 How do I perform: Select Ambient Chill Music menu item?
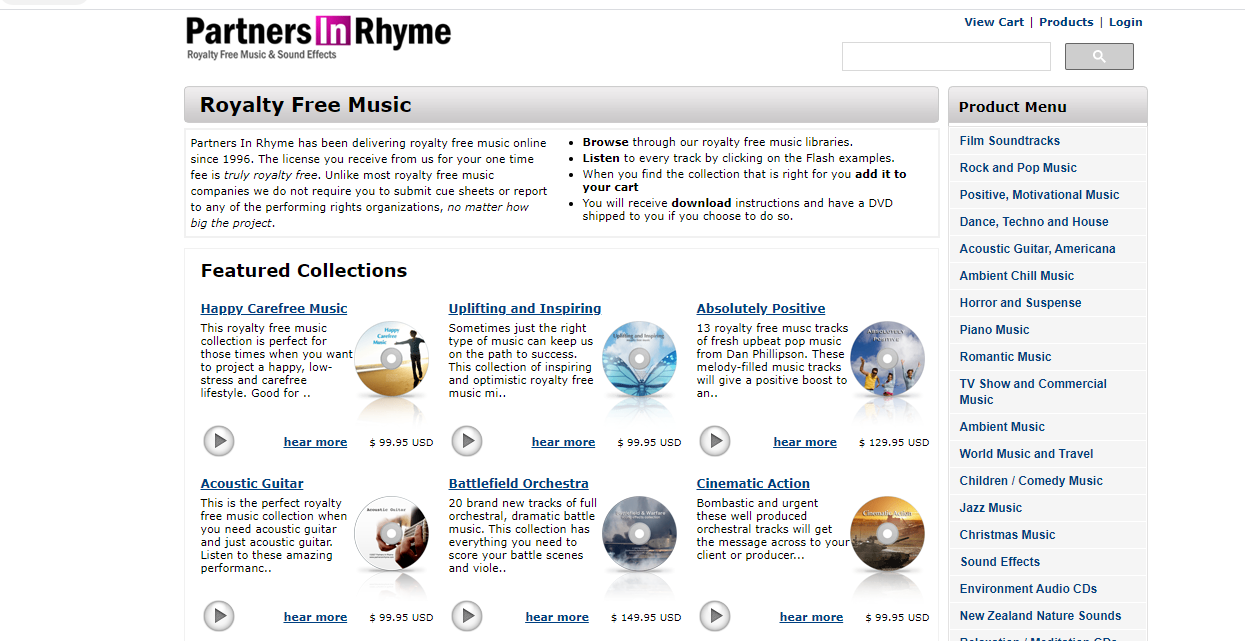tap(1047, 276)
